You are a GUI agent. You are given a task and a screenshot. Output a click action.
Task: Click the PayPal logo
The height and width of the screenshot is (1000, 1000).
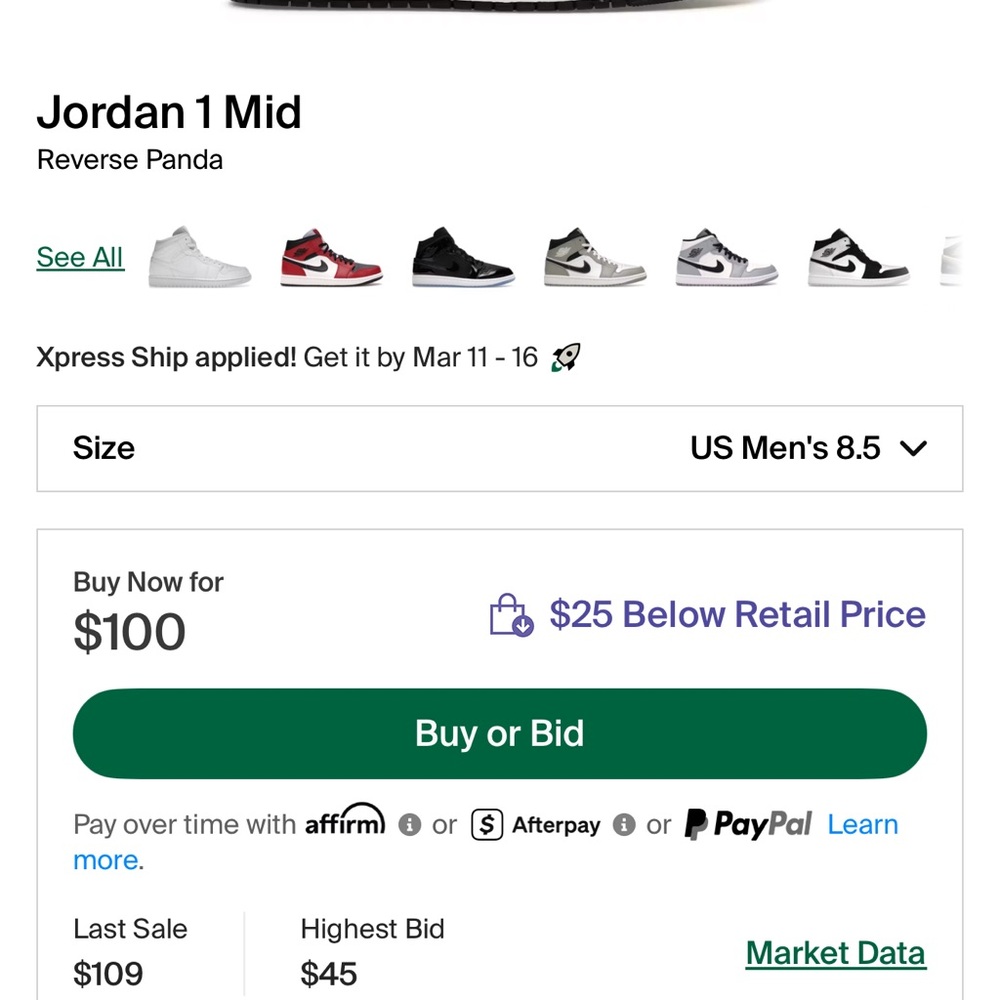(x=747, y=824)
